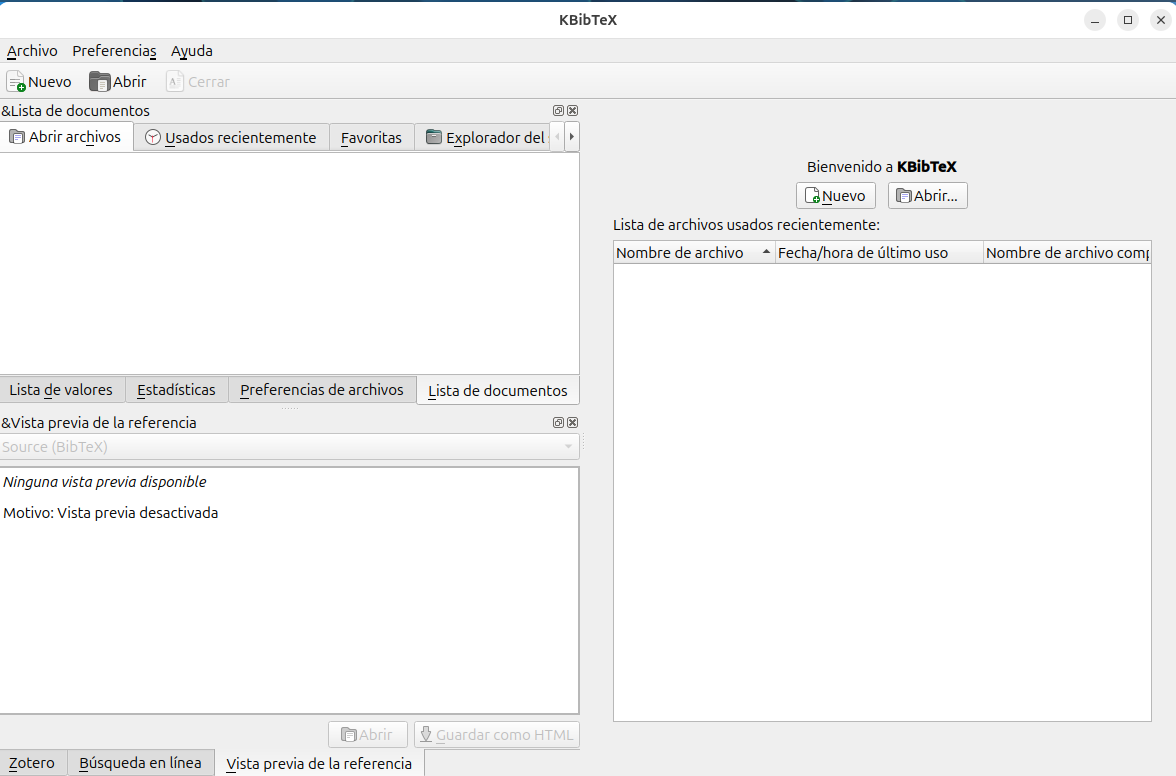Viewport: 1176px width, 776px height.
Task: Close the KBibTeX window
Action: [x=1161, y=20]
